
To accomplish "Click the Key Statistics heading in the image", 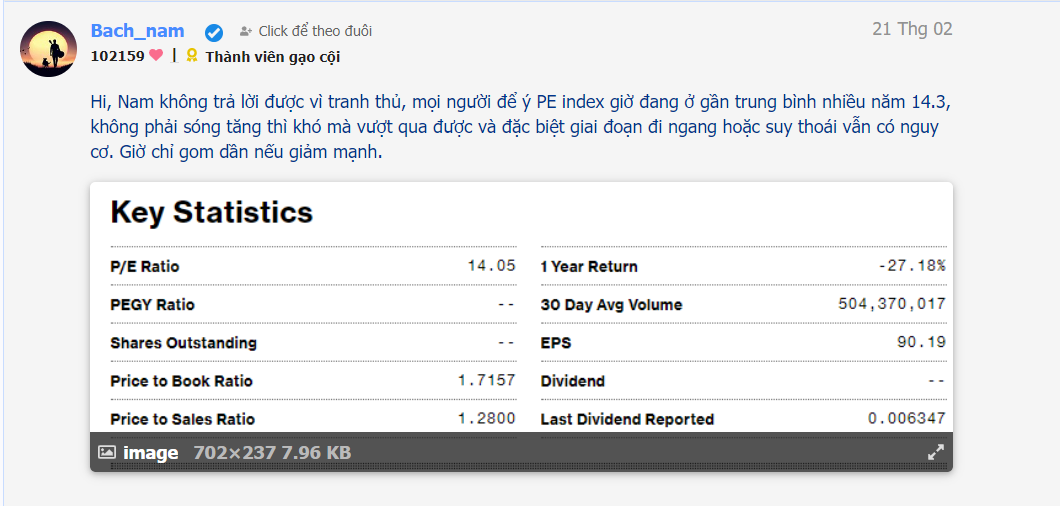I will [211, 212].
